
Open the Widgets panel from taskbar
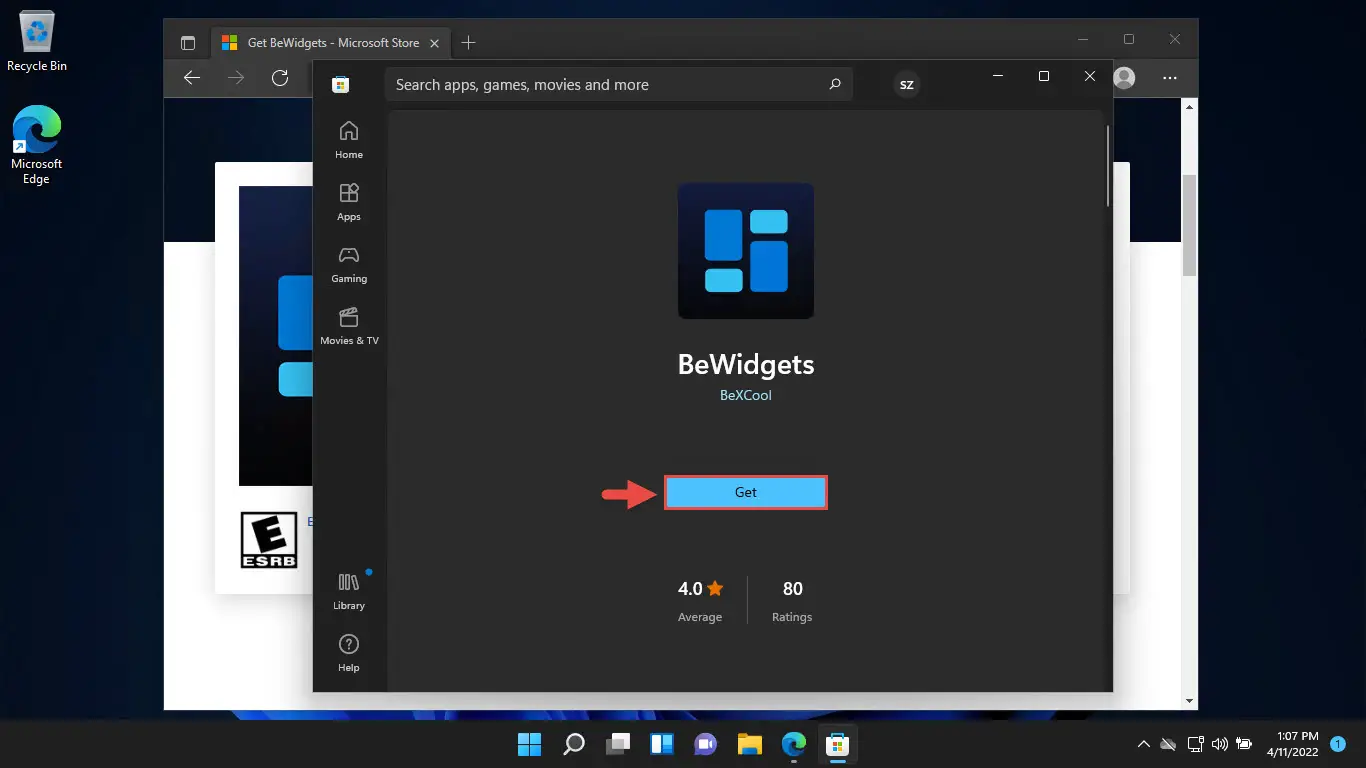[x=661, y=744]
